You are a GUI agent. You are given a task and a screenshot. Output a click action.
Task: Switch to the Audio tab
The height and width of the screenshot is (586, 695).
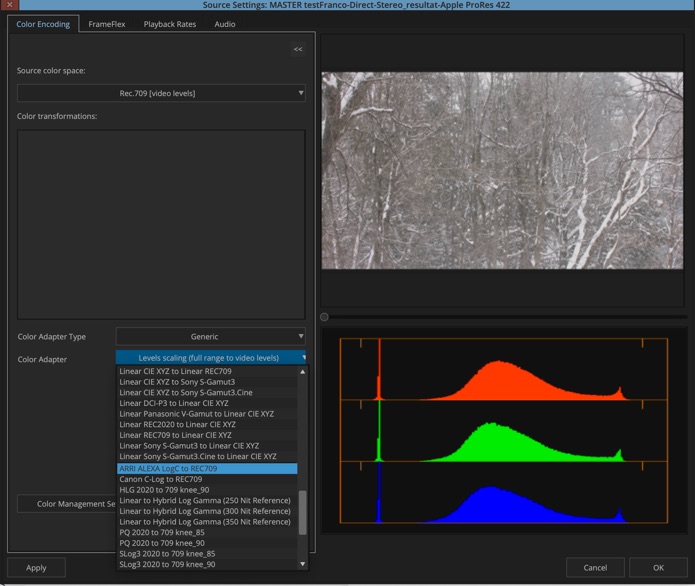[225, 24]
